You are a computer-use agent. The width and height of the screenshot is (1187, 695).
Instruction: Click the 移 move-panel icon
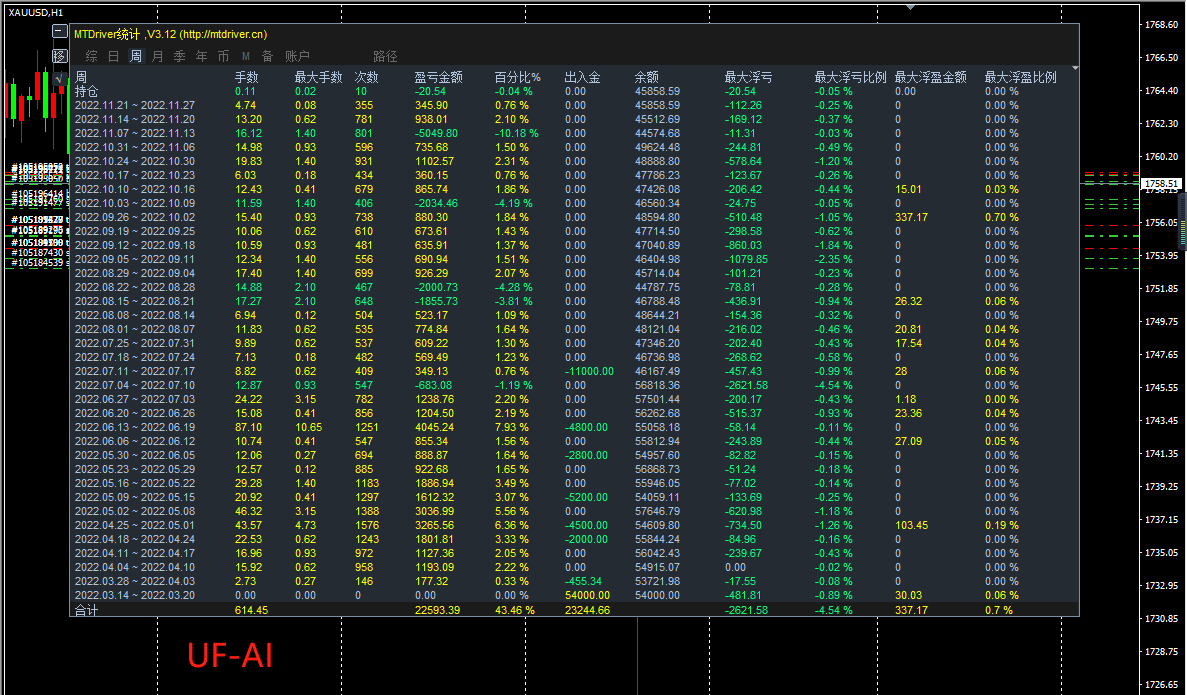coord(60,56)
